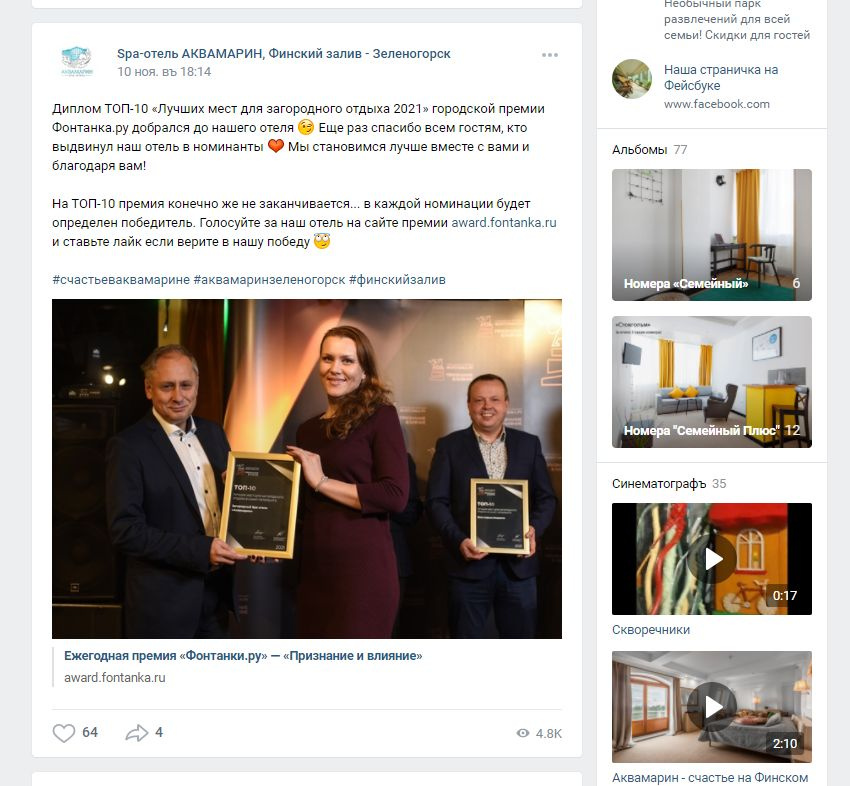Share the post via the arrow icon

point(137,733)
